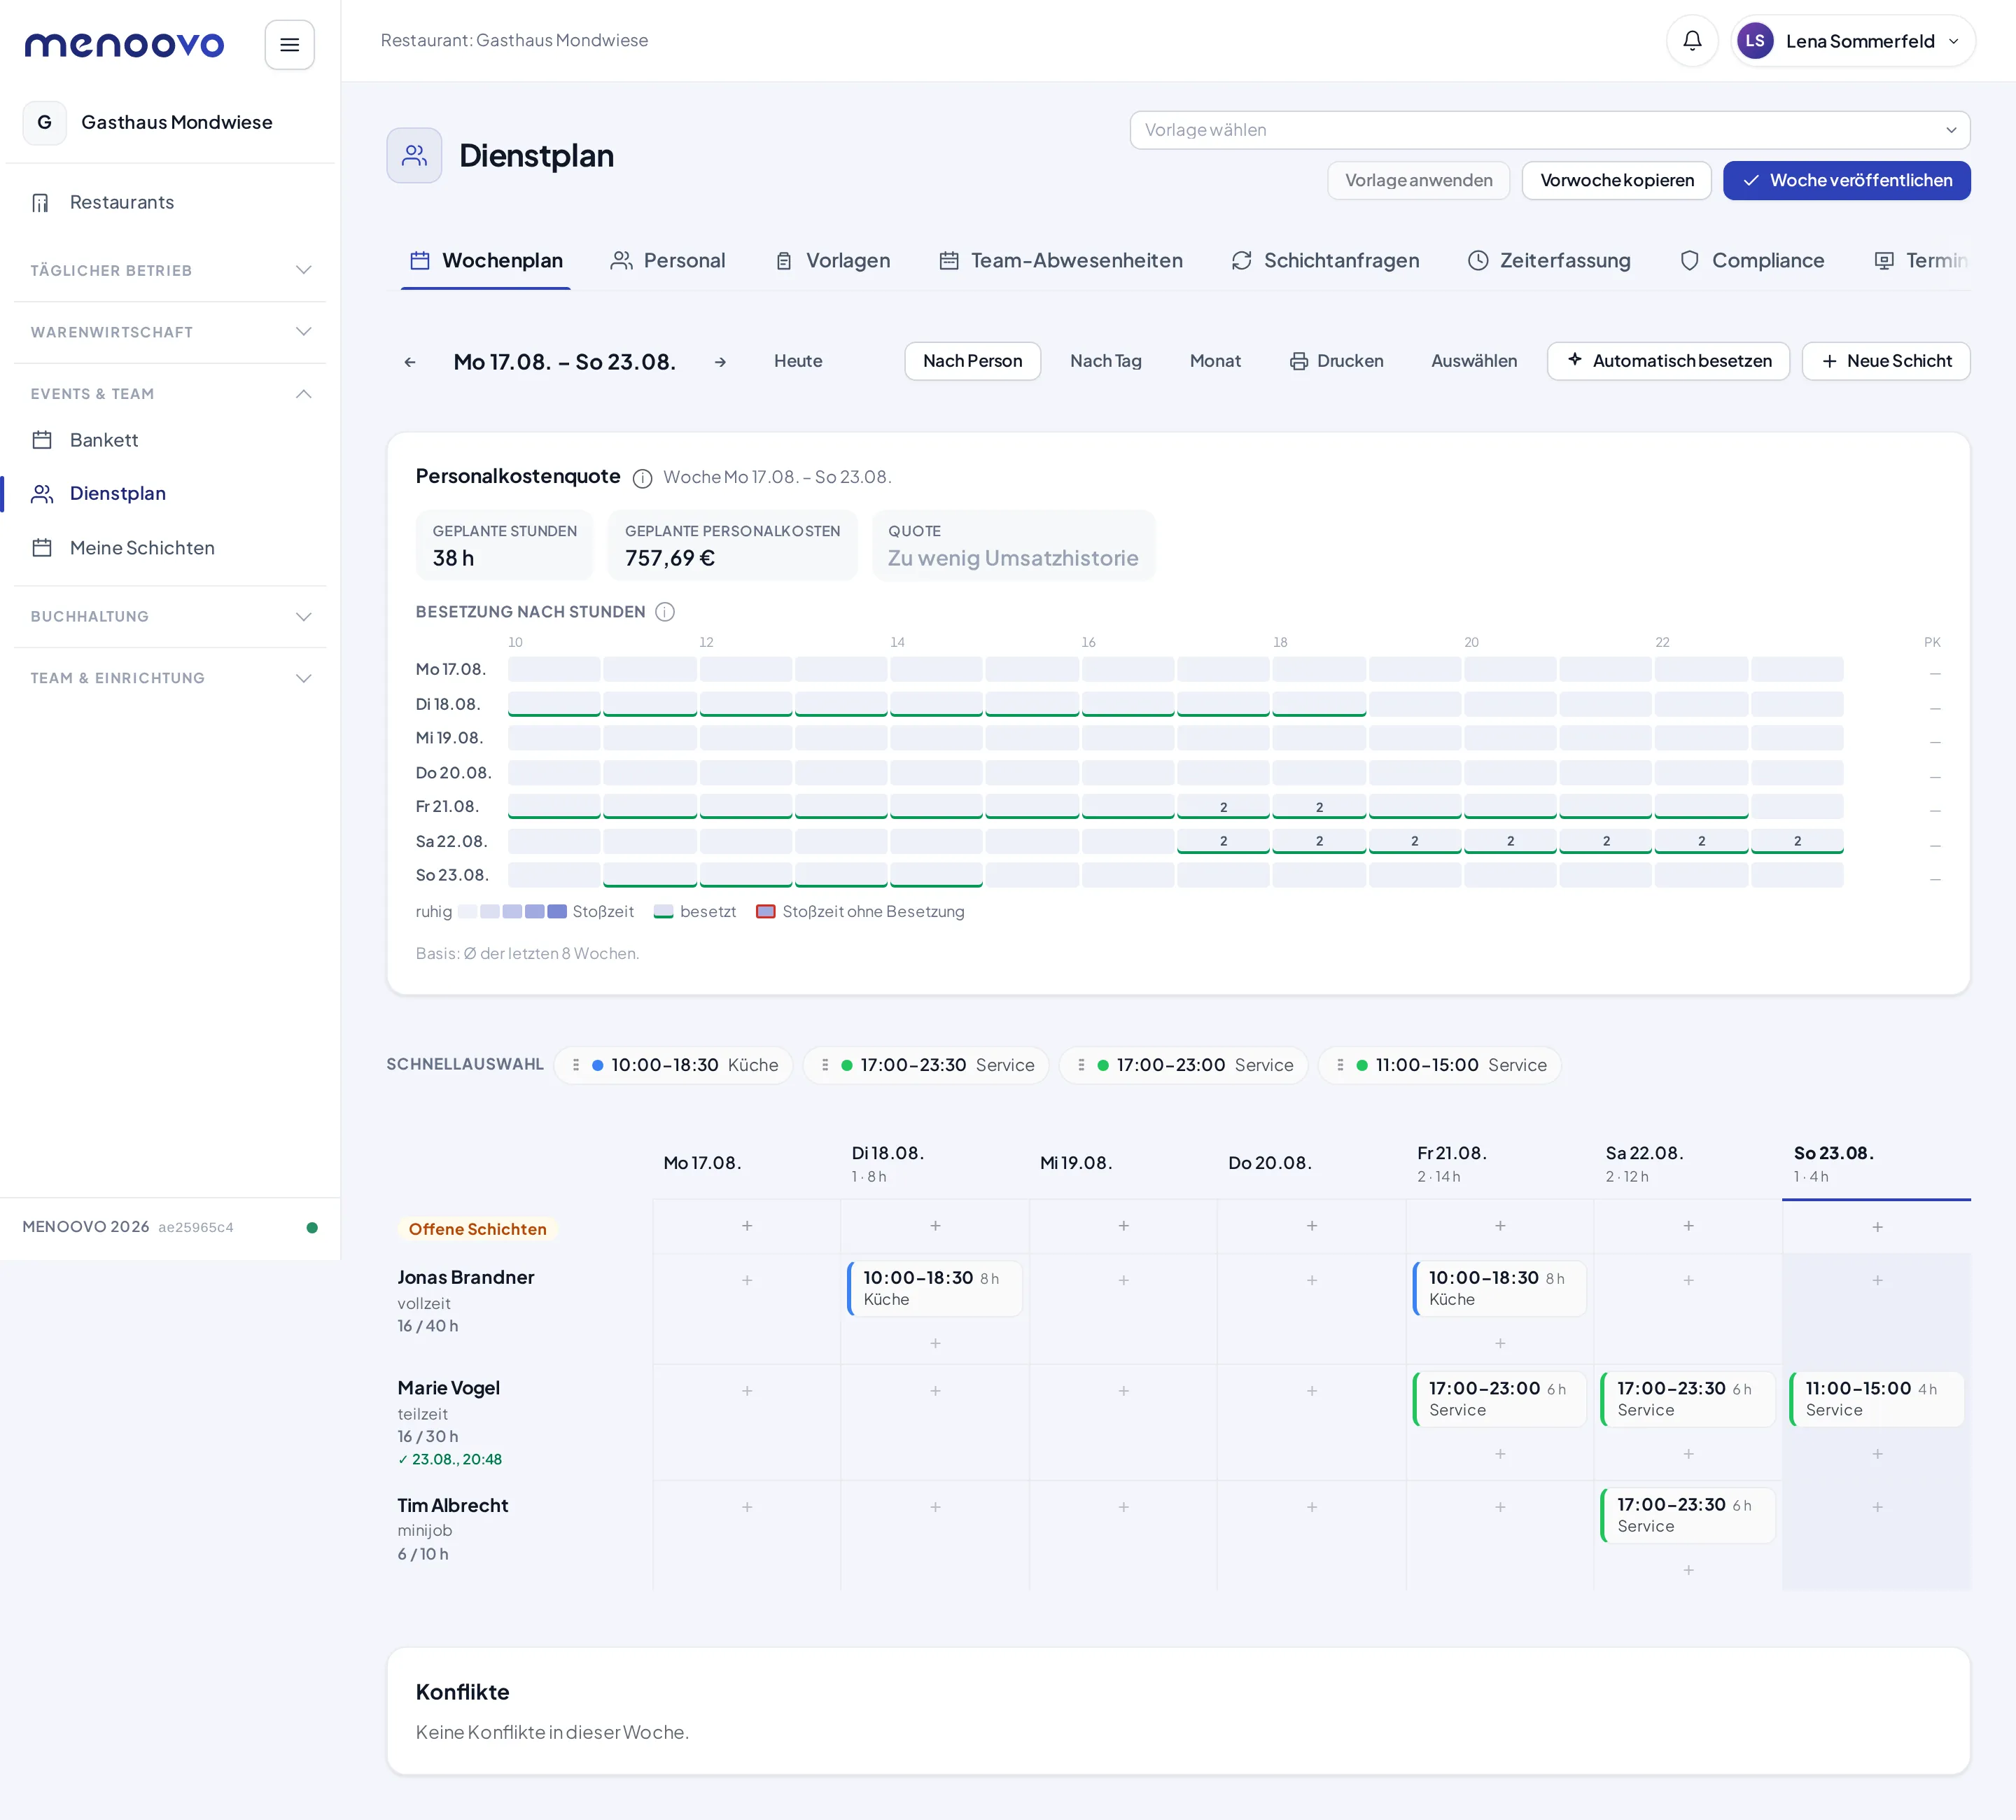Switch view to Nach Tag
2016x1820 pixels.
click(1106, 361)
